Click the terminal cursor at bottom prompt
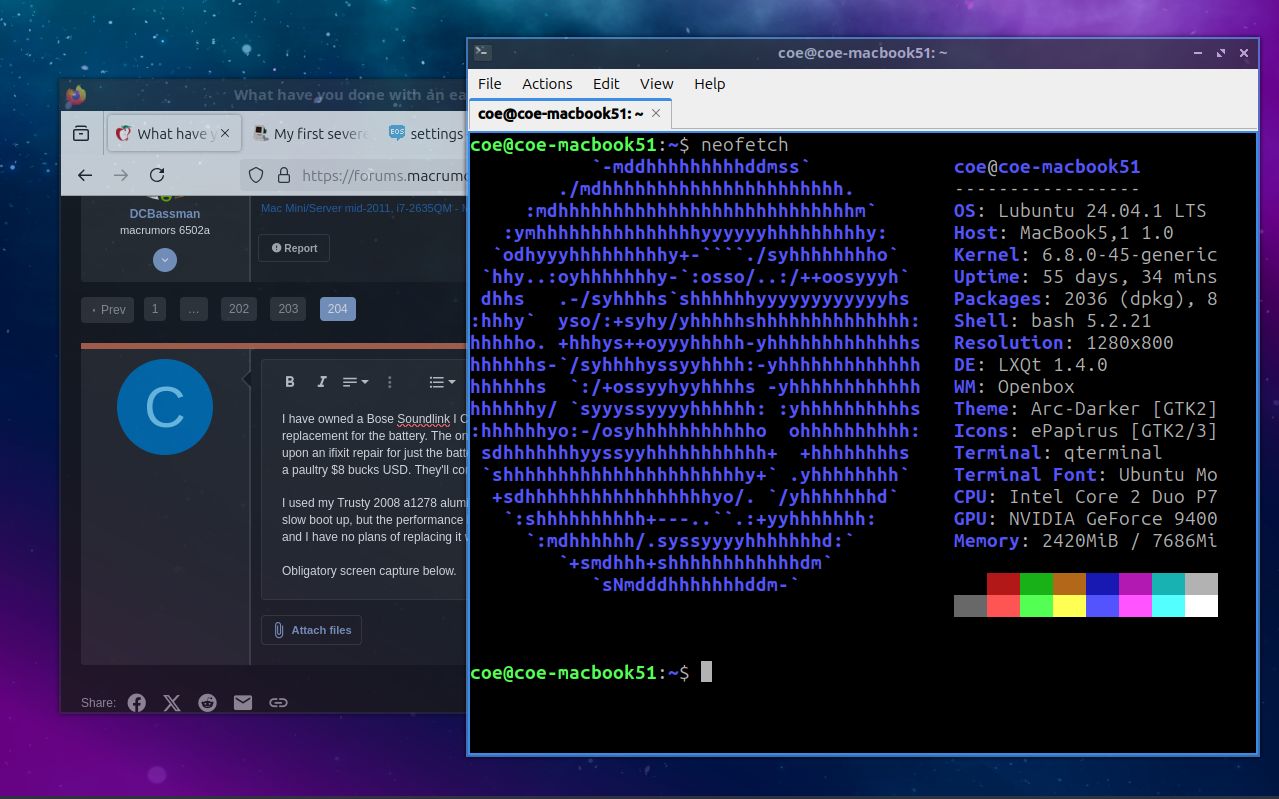This screenshot has height=799, width=1279. point(706,672)
